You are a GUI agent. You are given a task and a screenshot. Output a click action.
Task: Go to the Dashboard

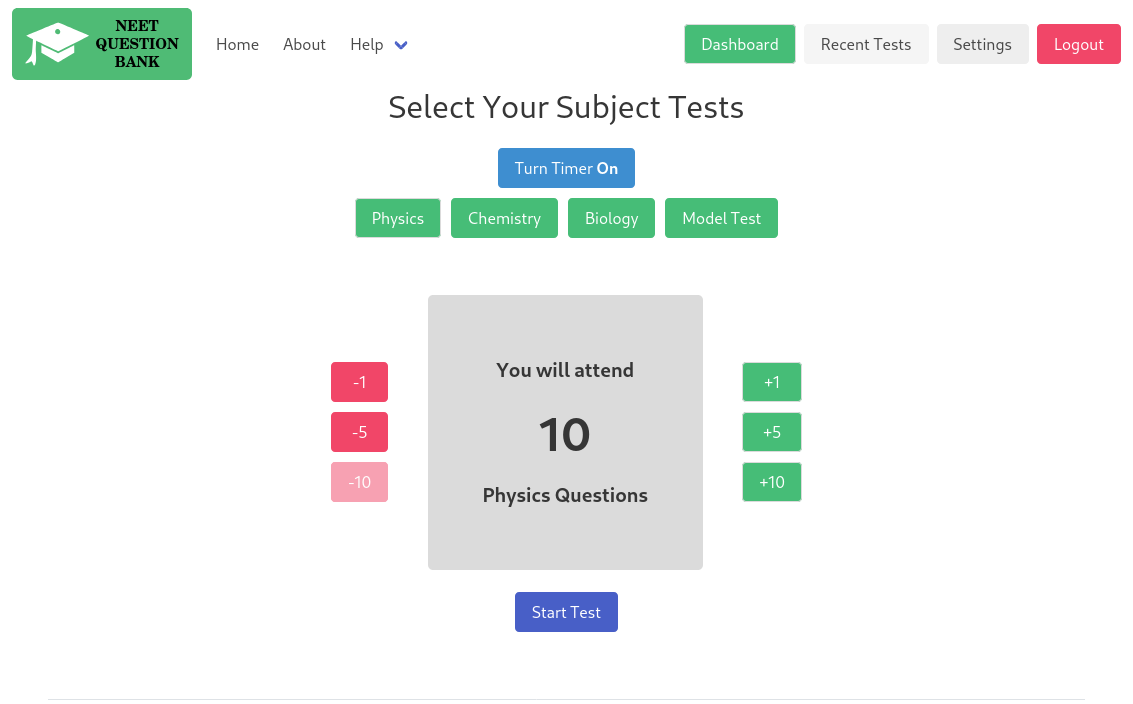tap(739, 44)
